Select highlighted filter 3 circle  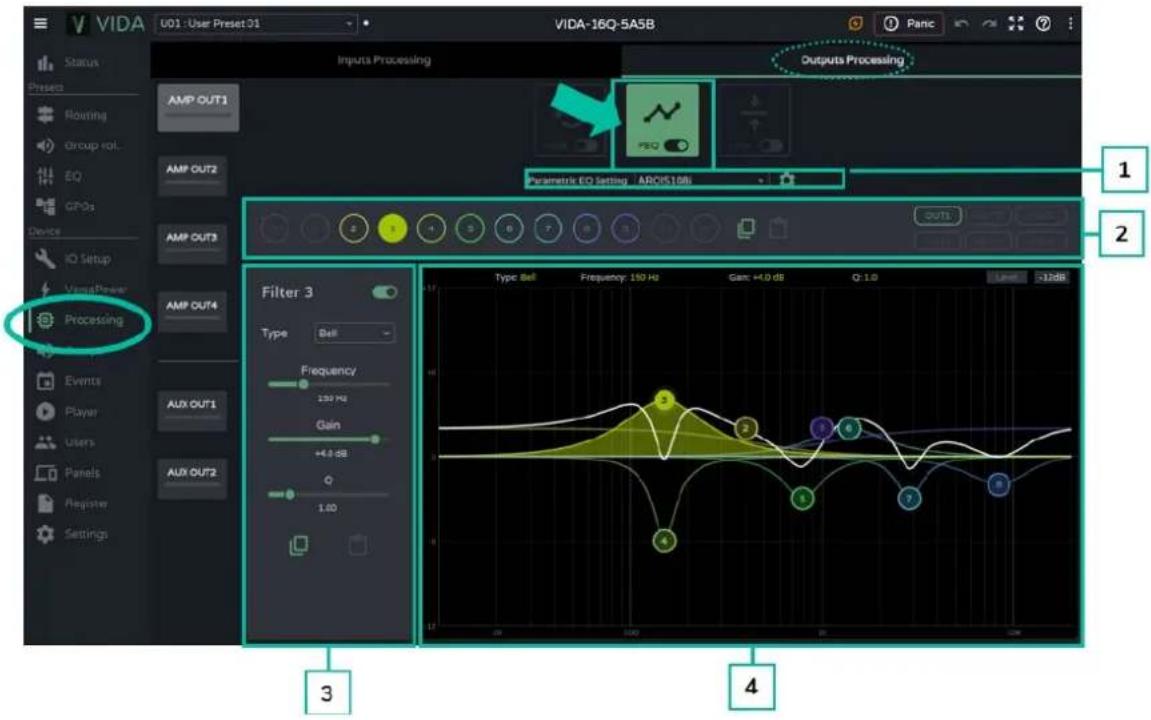pyautogui.click(x=393, y=229)
